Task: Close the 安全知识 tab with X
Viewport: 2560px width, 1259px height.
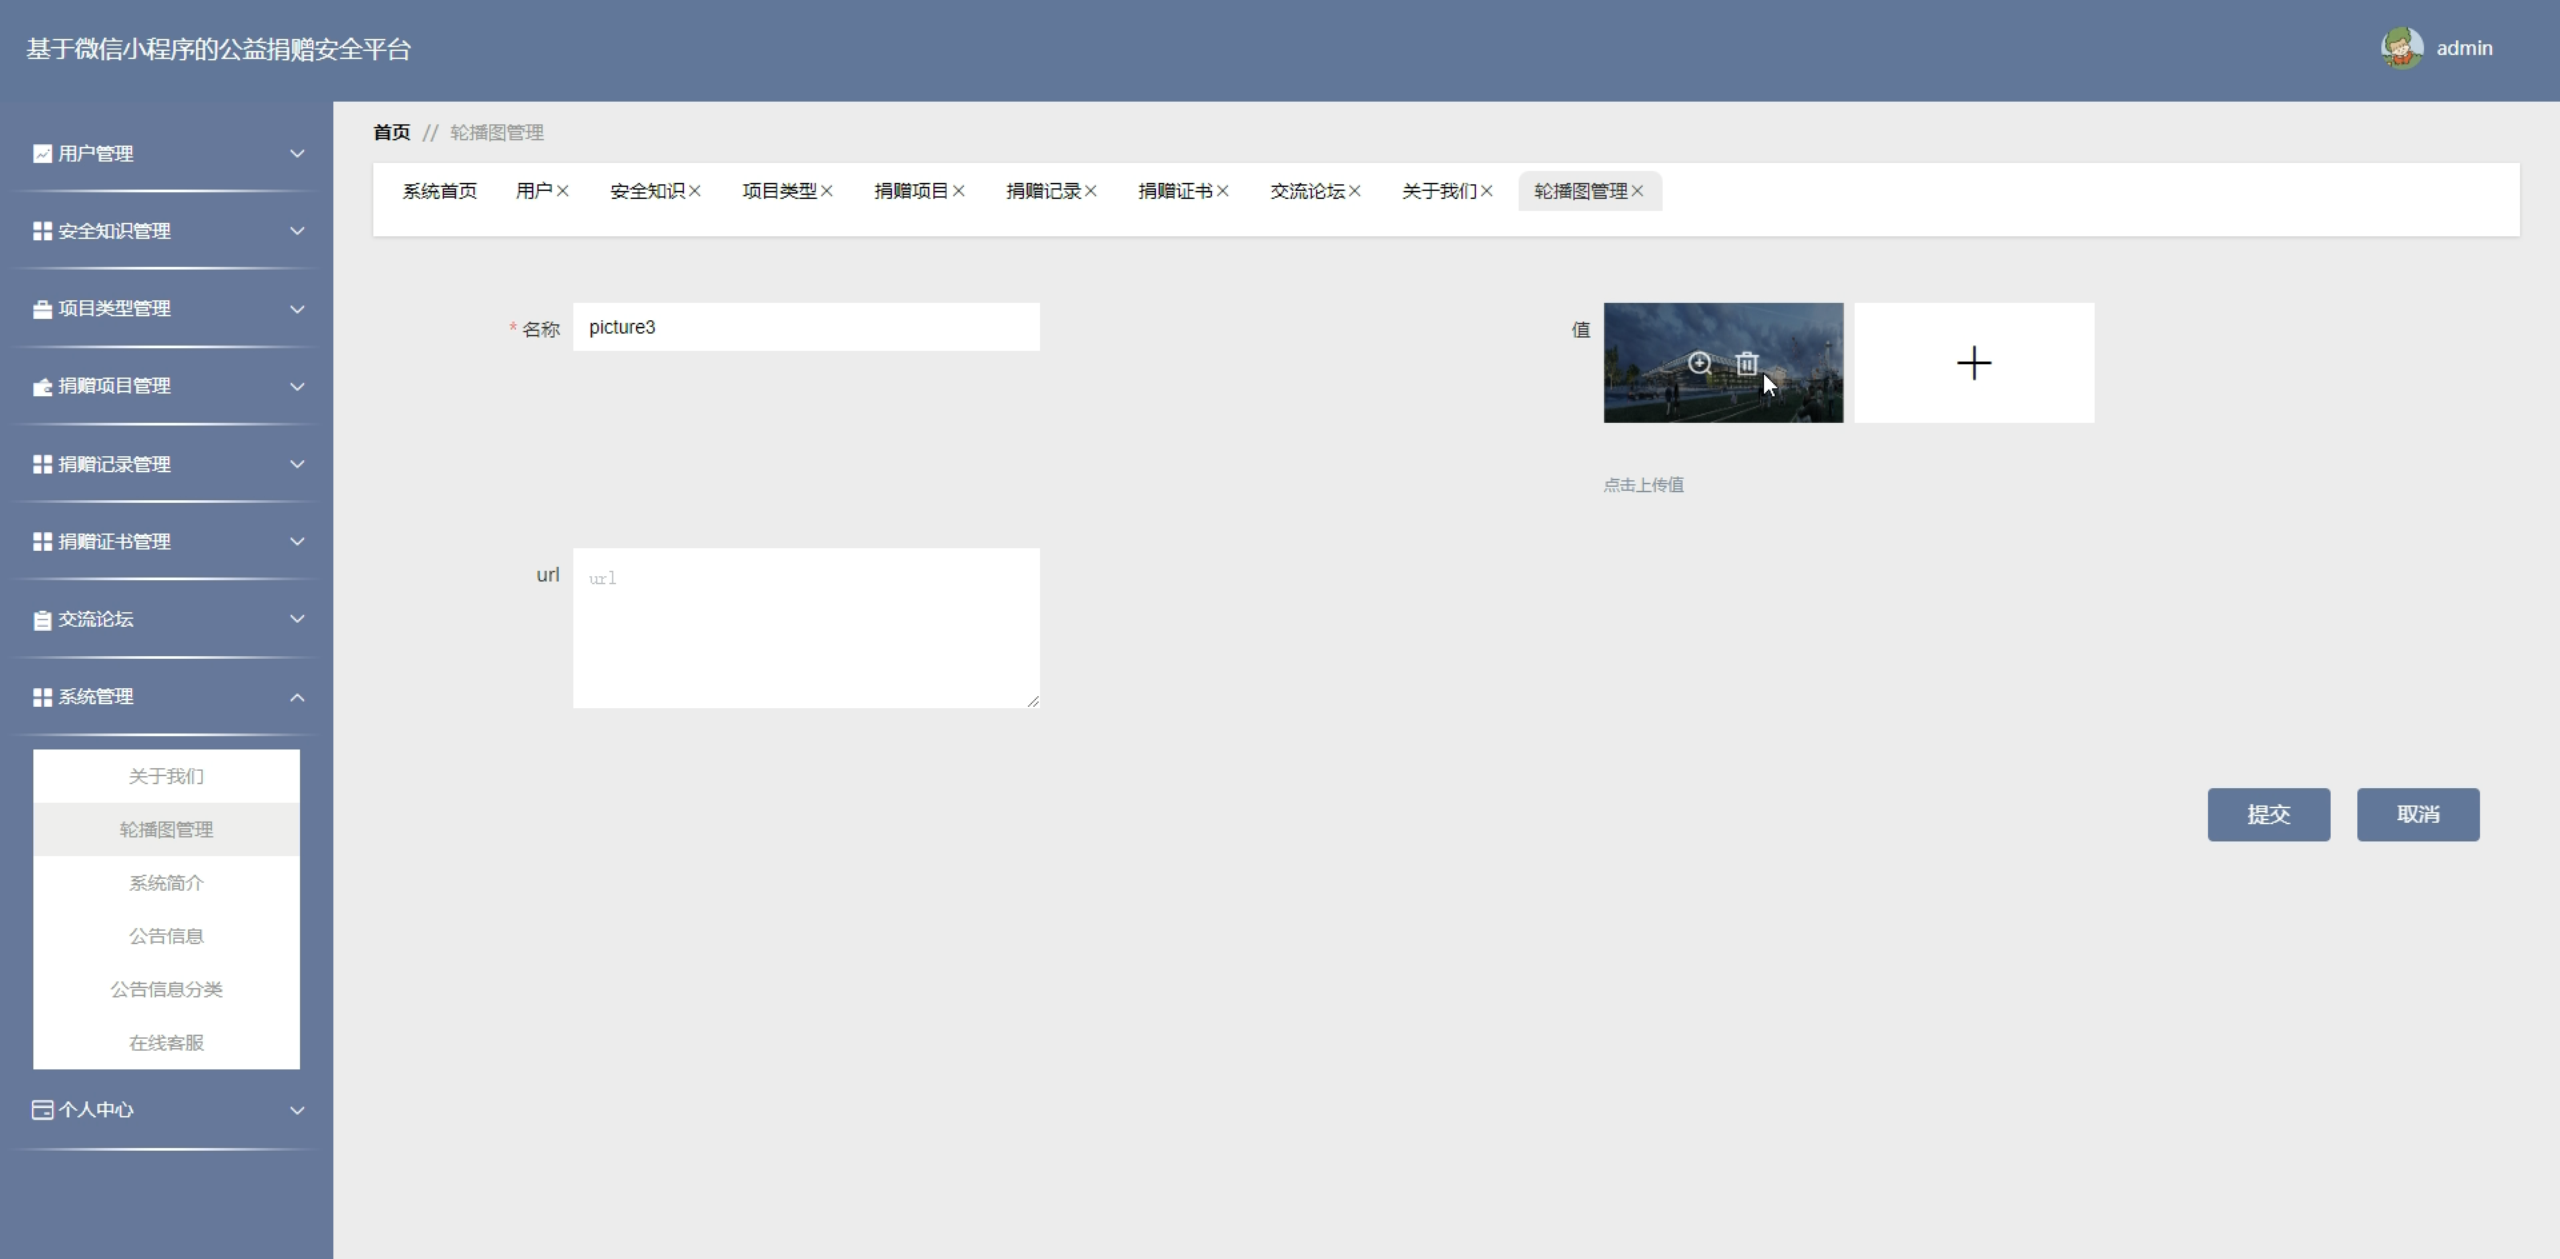Action: [x=695, y=191]
